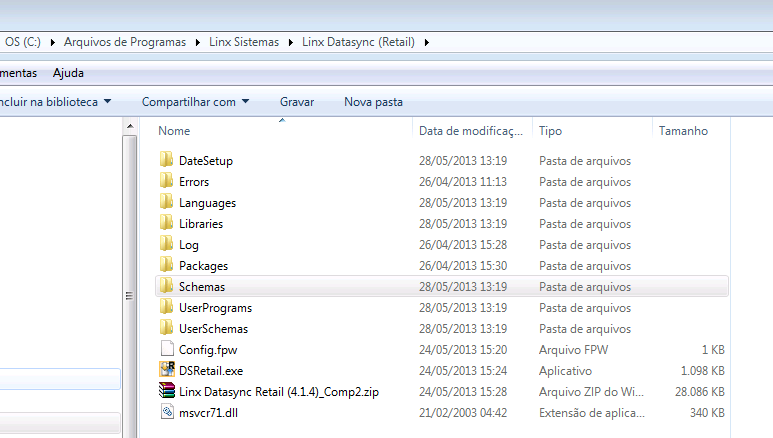Screen dimensions: 773x438
Task: Select Linx Datasync Retail (4.1.4)_Comp2.zip name
Action: (x=279, y=392)
